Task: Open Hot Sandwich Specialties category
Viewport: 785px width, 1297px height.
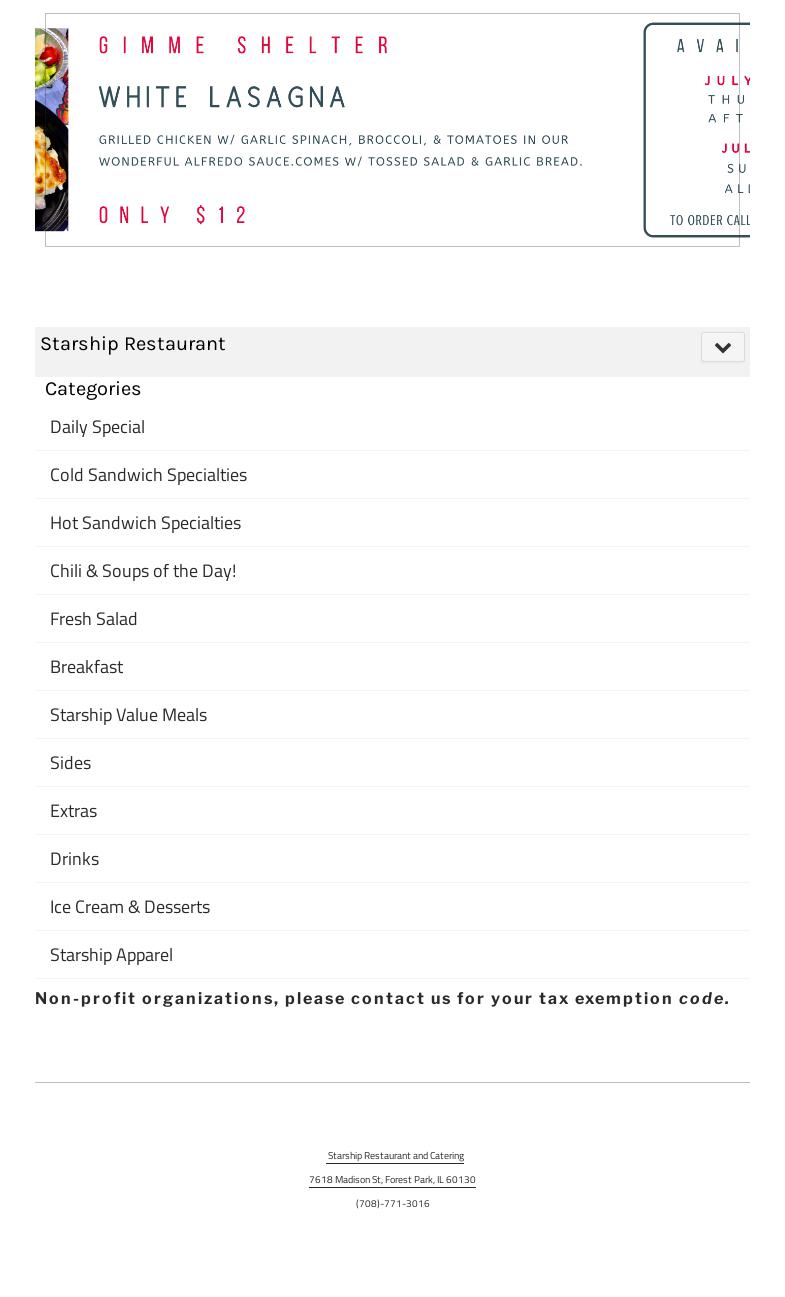Action: (x=145, y=523)
